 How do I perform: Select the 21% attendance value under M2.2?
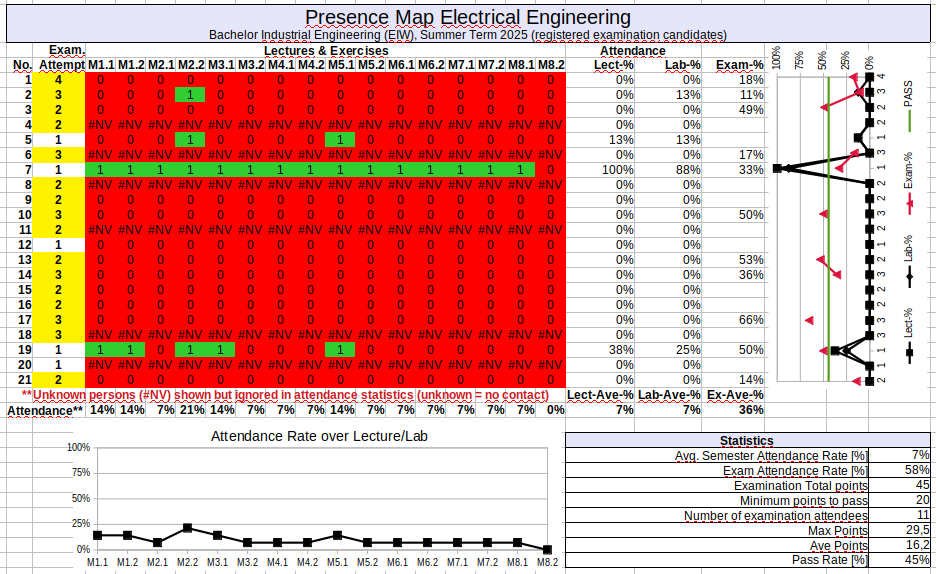pyautogui.click(x=190, y=410)
